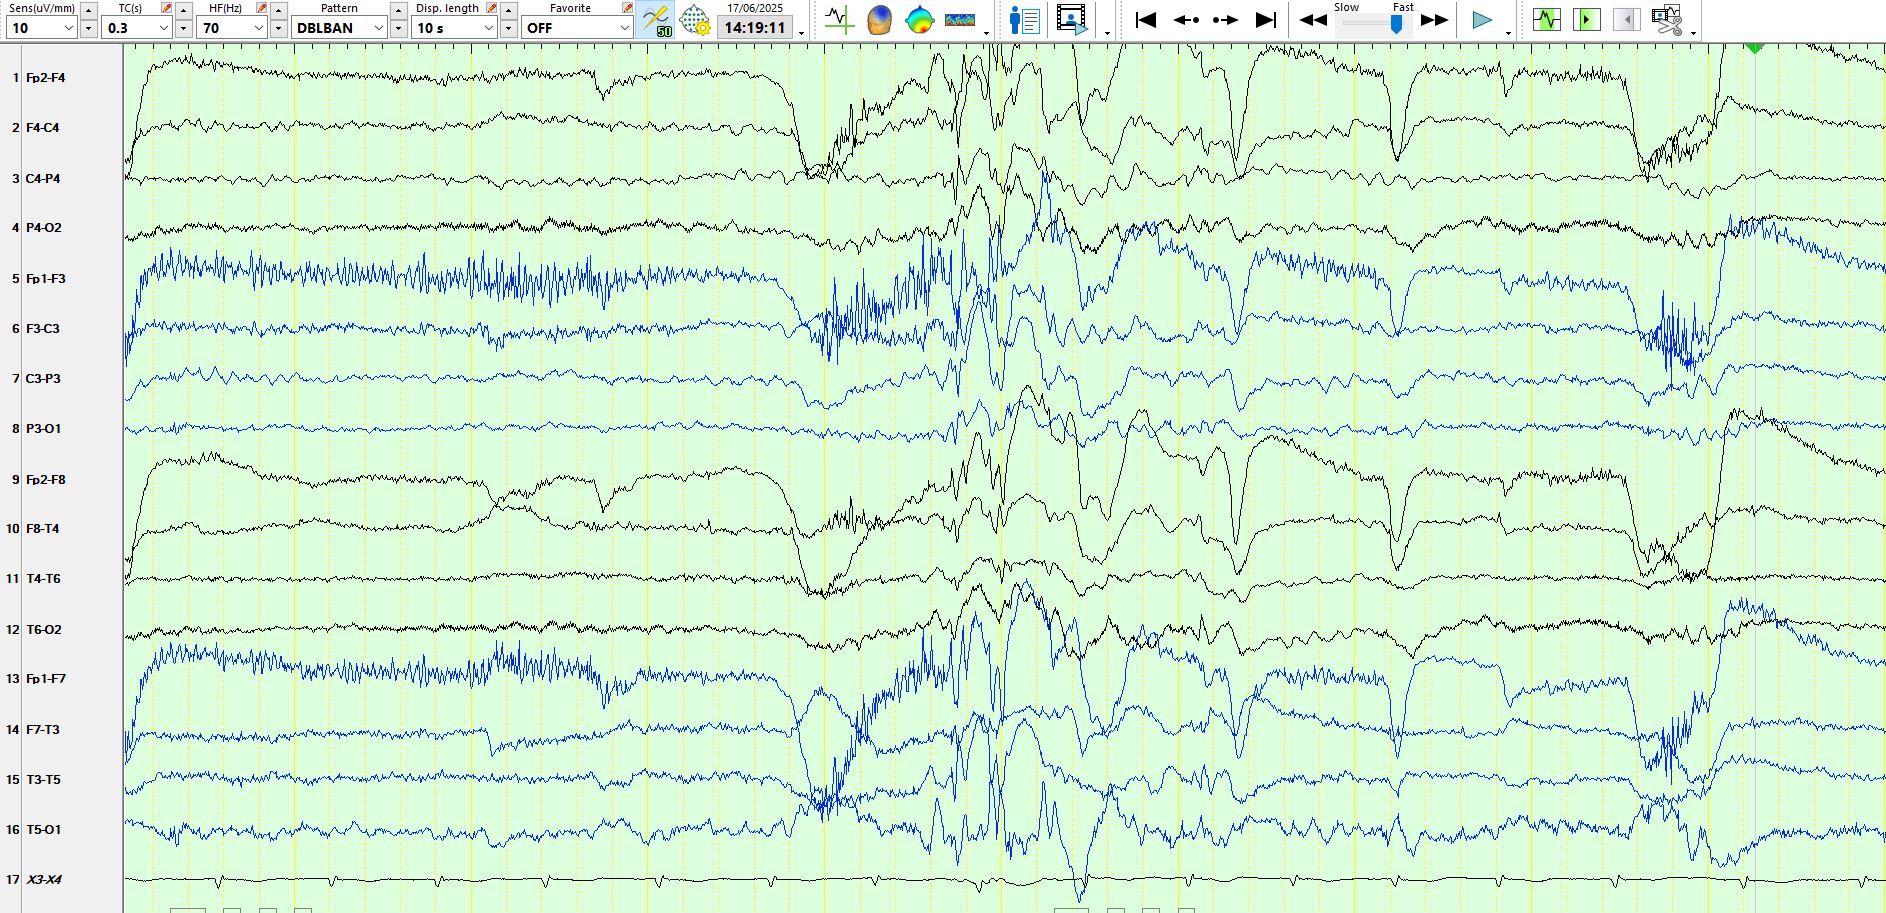Screen dimensions: 1886x913
Task: Open the waveform clip scissors tool
Action: [x=1667, y=20]
